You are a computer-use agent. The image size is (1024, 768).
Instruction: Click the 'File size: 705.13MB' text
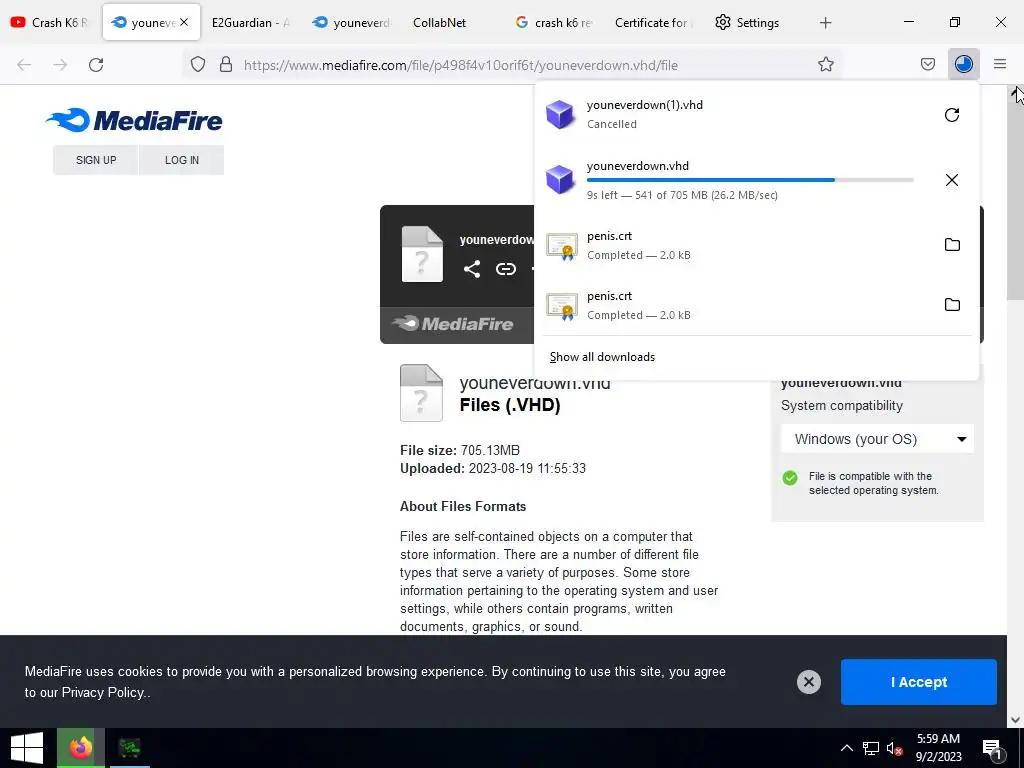pos(460,450)
